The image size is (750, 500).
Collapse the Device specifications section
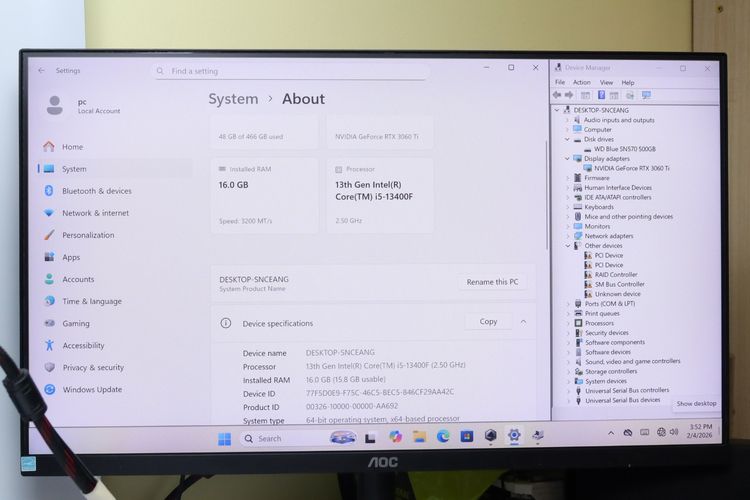click(x=523, y=322)
